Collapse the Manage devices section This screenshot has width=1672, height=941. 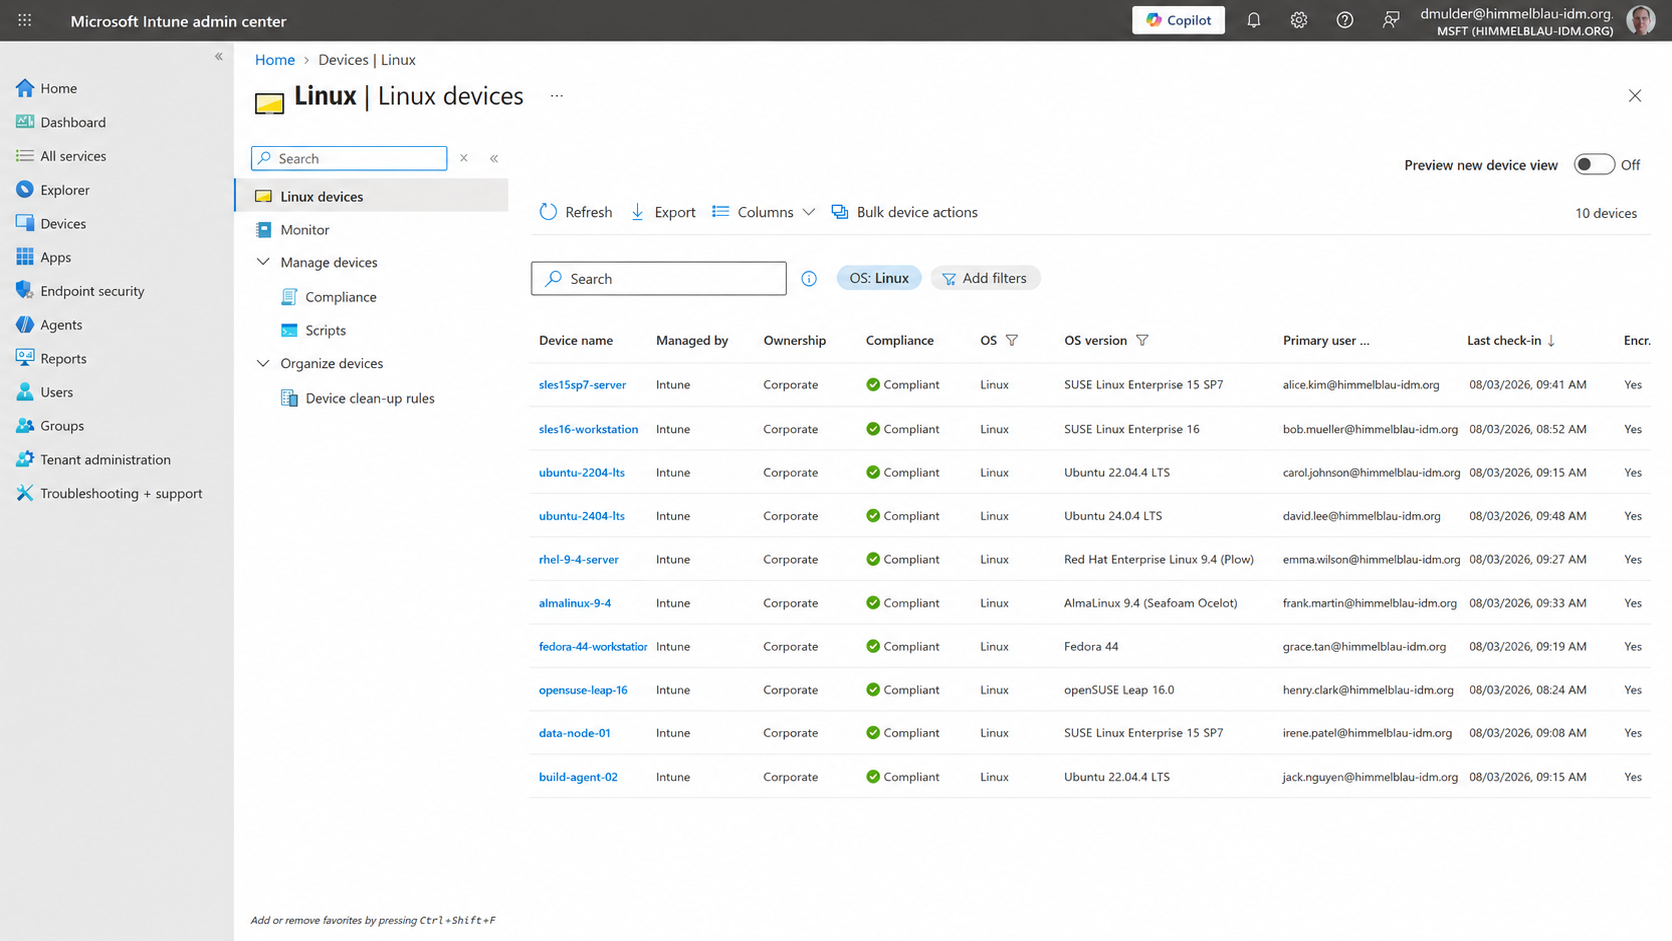click(263, 262)
